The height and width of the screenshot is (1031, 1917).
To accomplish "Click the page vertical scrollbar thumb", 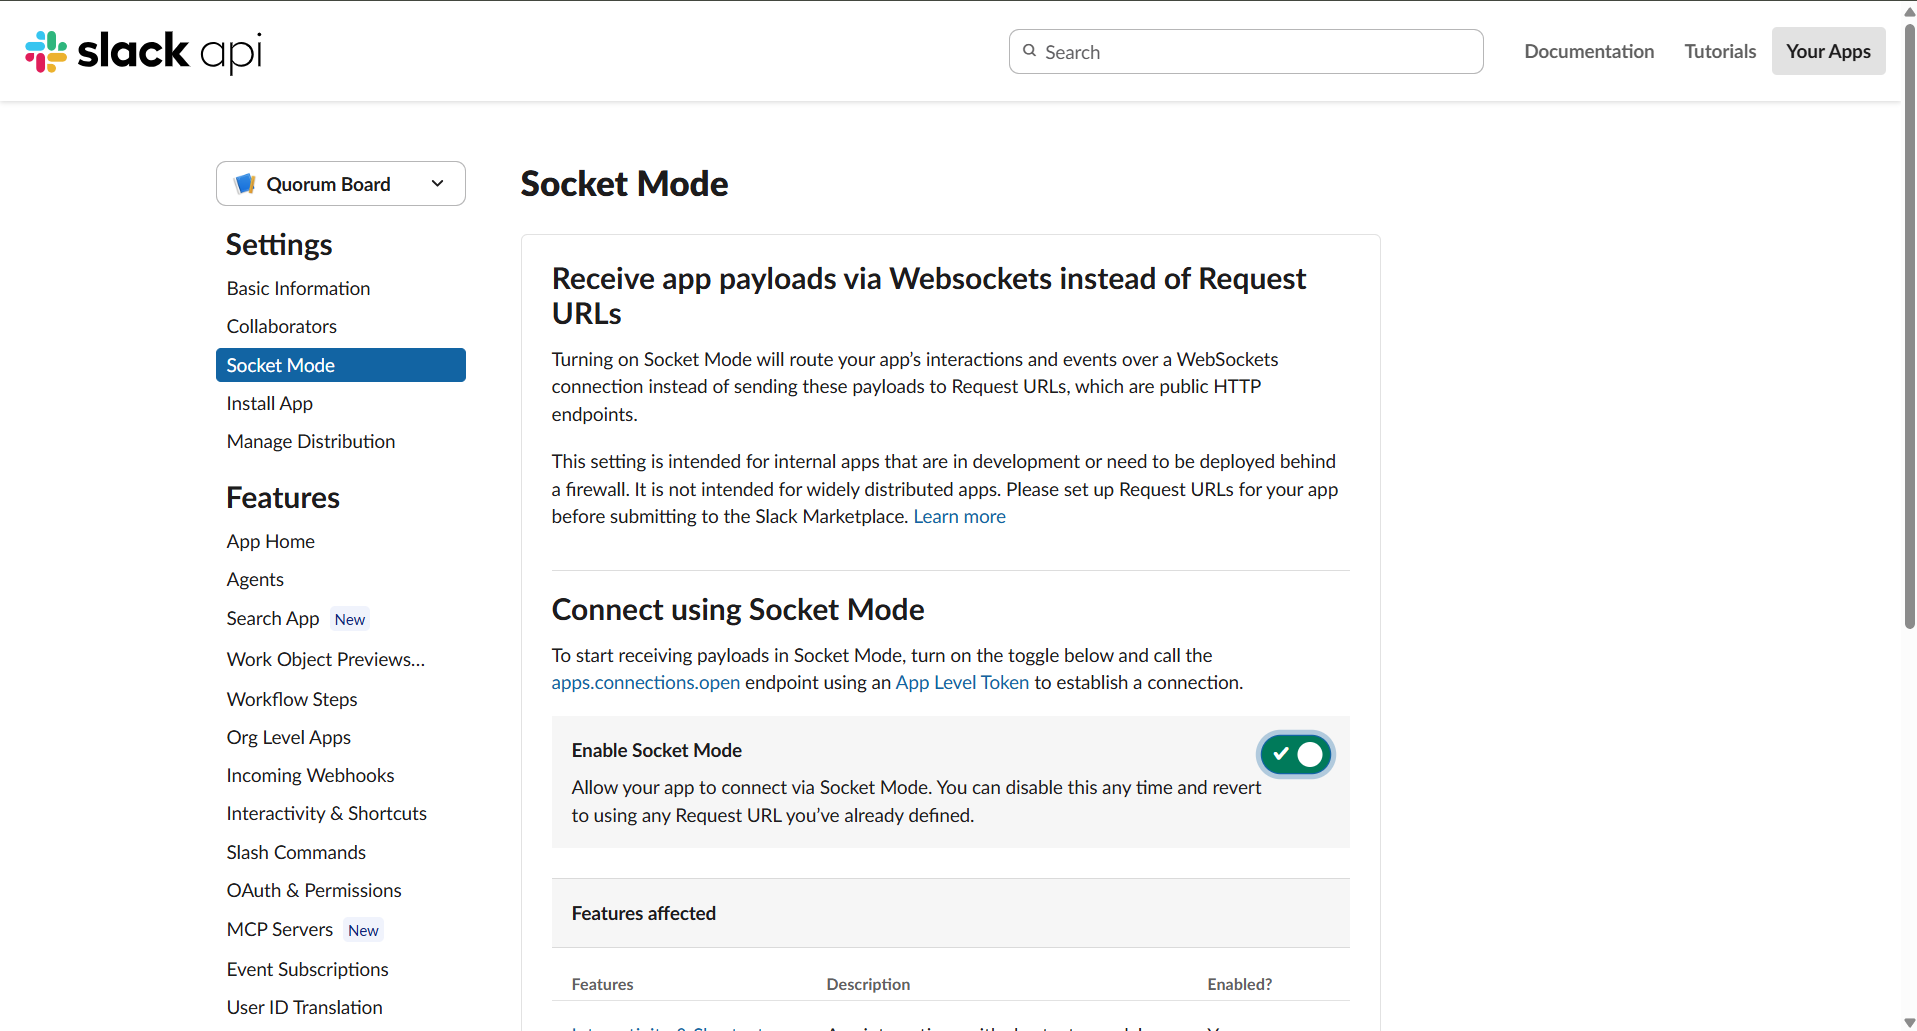I will (1909, 325).
